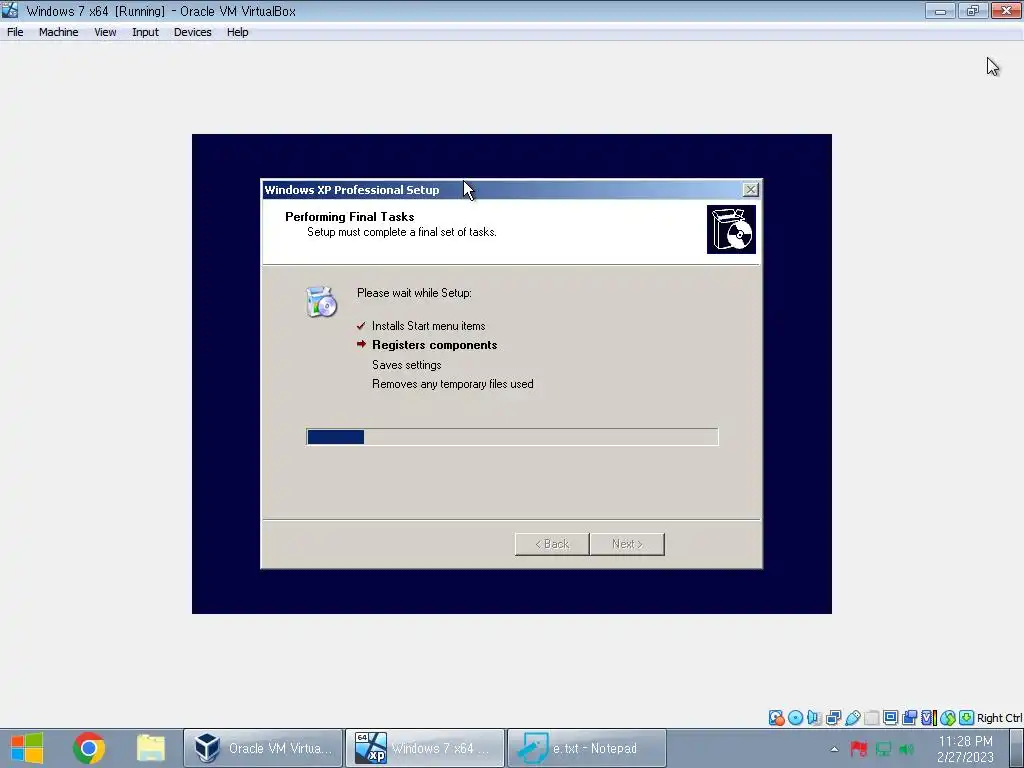Close the Windows XP Professional Setup dialog
Image resolution: width=1024 pixels, height=768 pixels.
[750, 189]
